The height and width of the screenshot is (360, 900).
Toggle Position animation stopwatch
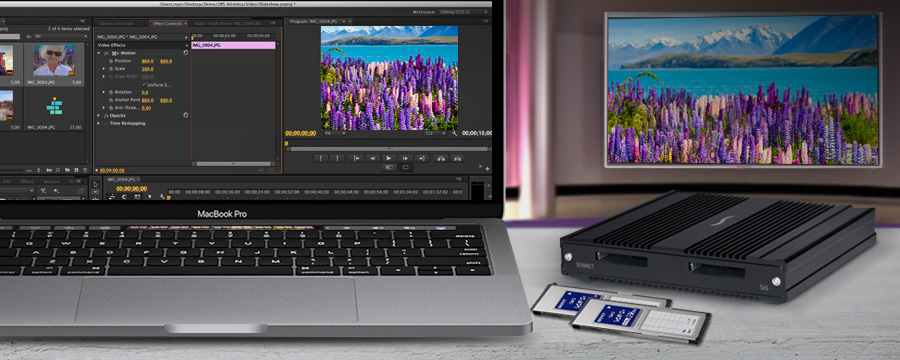[111, 60]
